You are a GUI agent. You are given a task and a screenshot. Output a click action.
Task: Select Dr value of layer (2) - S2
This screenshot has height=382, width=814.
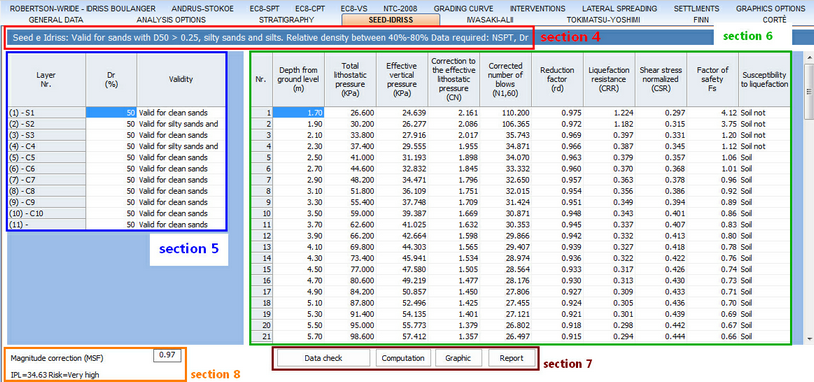111,124
